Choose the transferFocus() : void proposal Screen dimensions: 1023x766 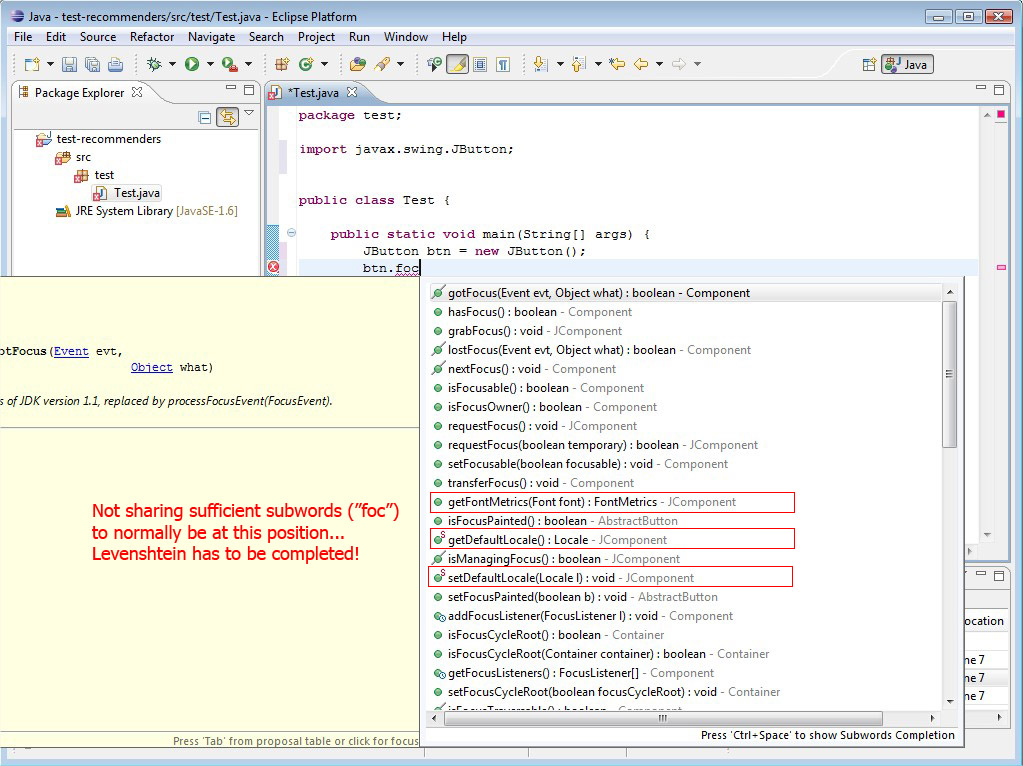point(534,483)
